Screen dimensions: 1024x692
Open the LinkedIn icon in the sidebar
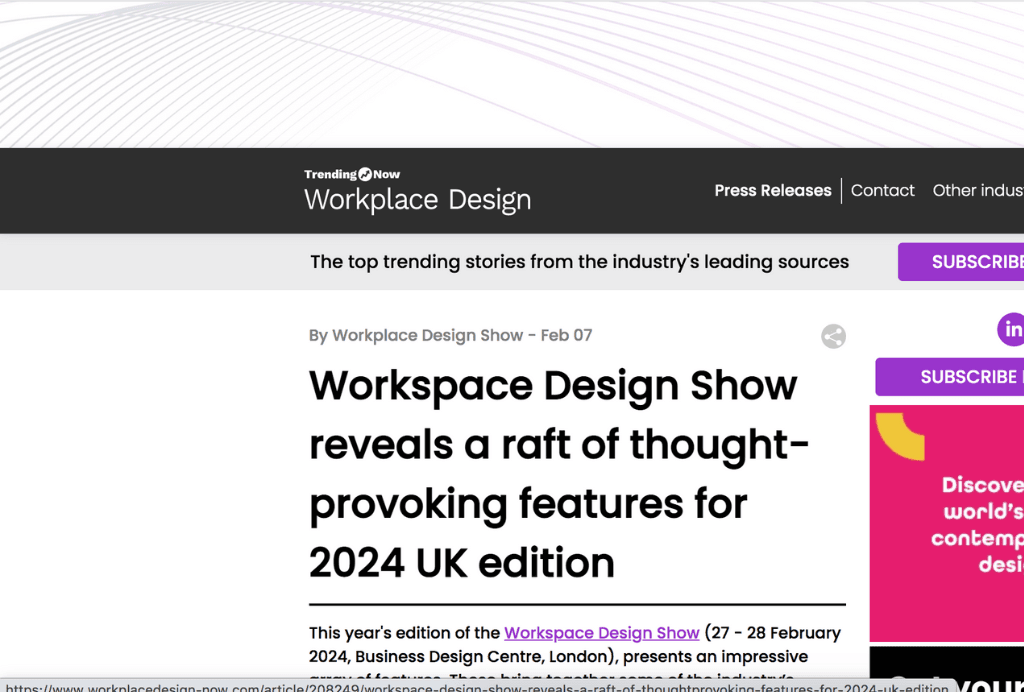[x=1011, y=329]
